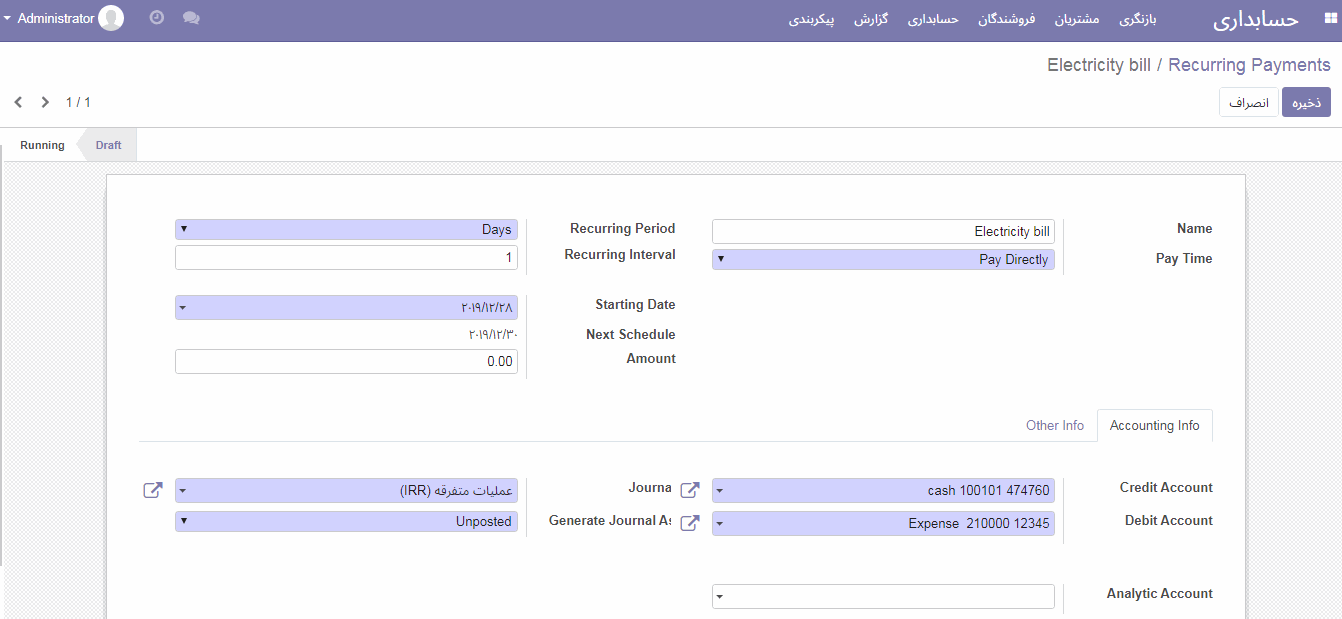The height and width of the screenshot is (619, 1342).
Task: Open the Pay Time dropdown
Action: pos(883,260)
